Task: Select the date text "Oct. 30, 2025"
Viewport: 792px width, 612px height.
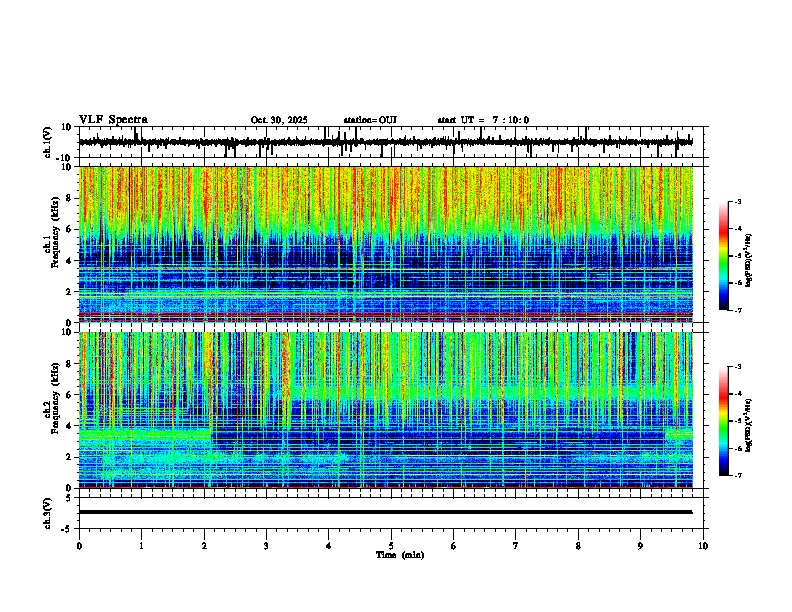Action: (279, 120)
